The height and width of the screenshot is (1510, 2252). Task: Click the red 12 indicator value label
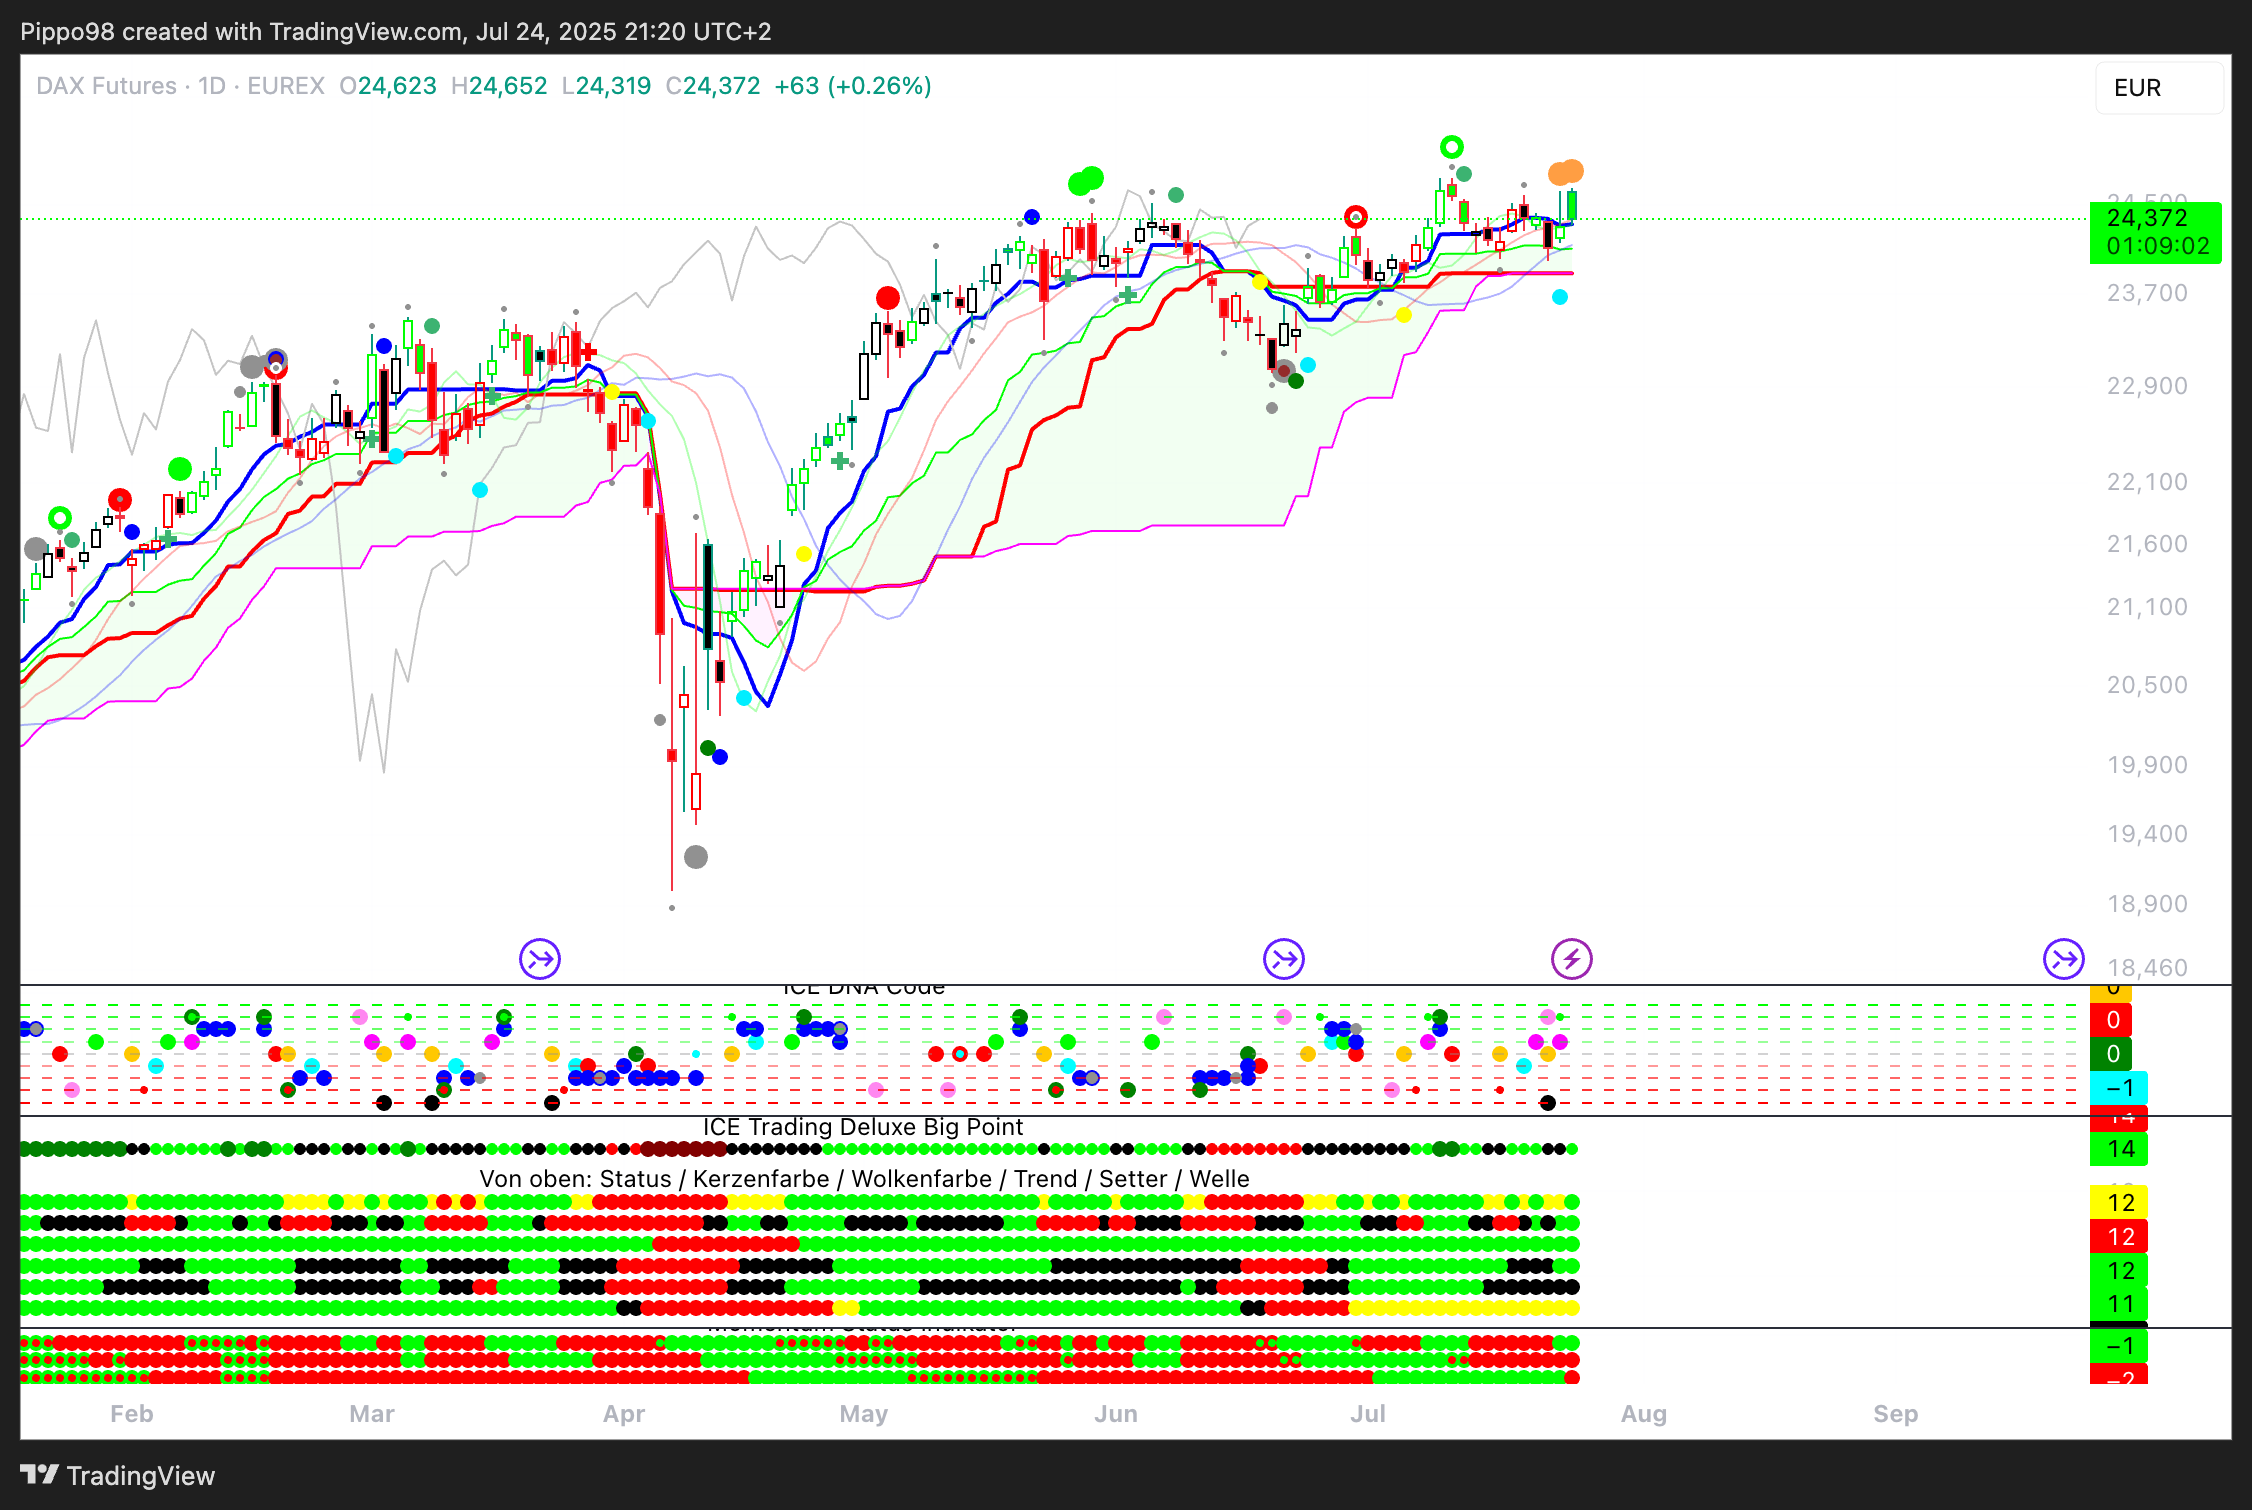coord(2119,1237)
